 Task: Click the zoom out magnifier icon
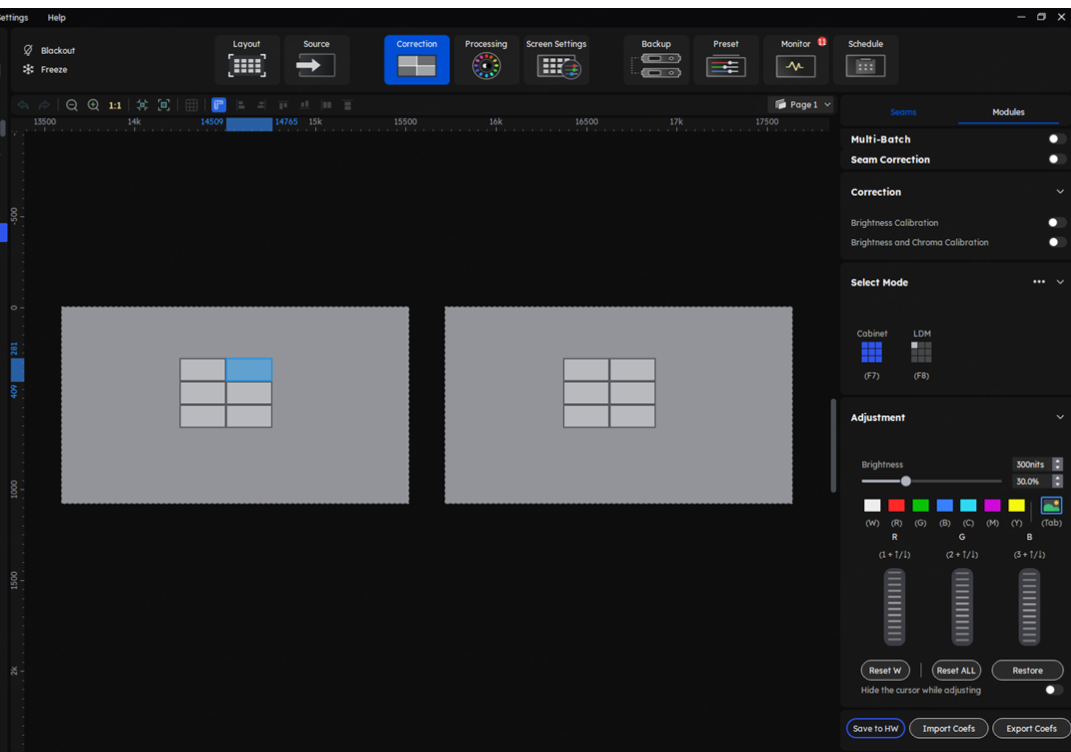[x=72, y=105]
